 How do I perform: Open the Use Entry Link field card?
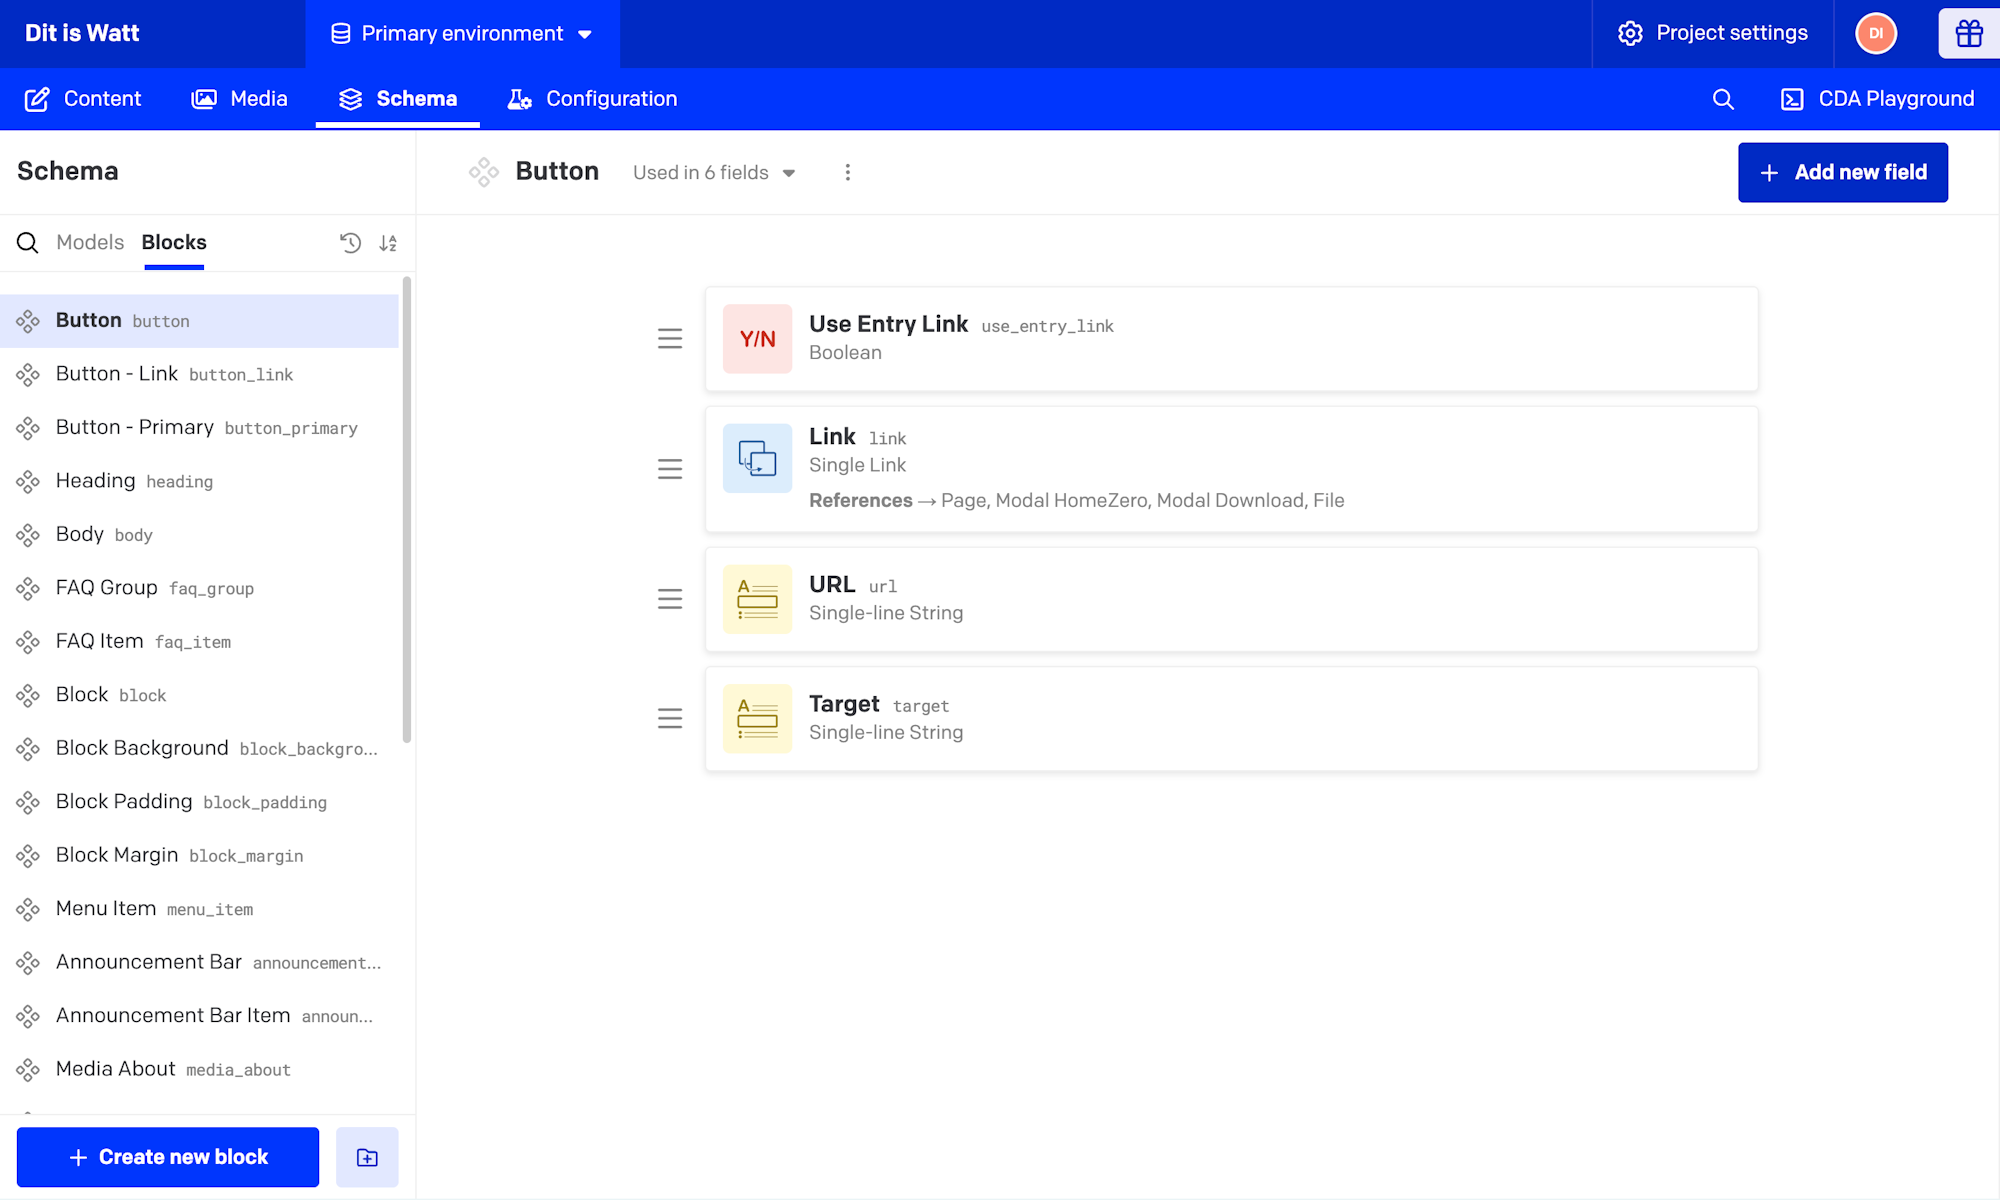1231,339
